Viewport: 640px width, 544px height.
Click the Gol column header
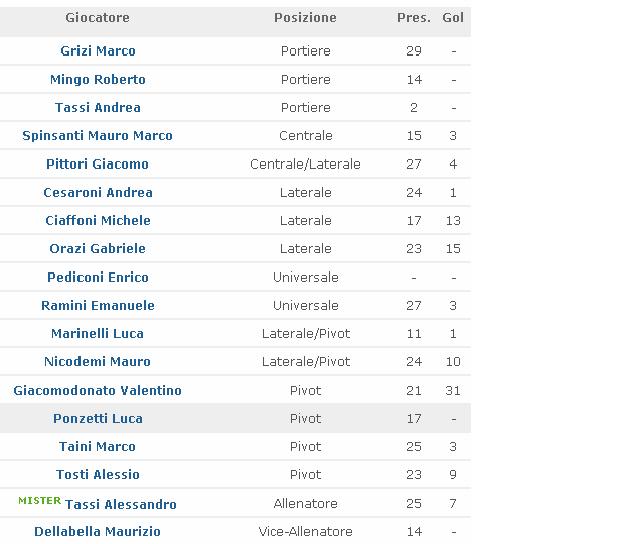(x=453, y=18)
